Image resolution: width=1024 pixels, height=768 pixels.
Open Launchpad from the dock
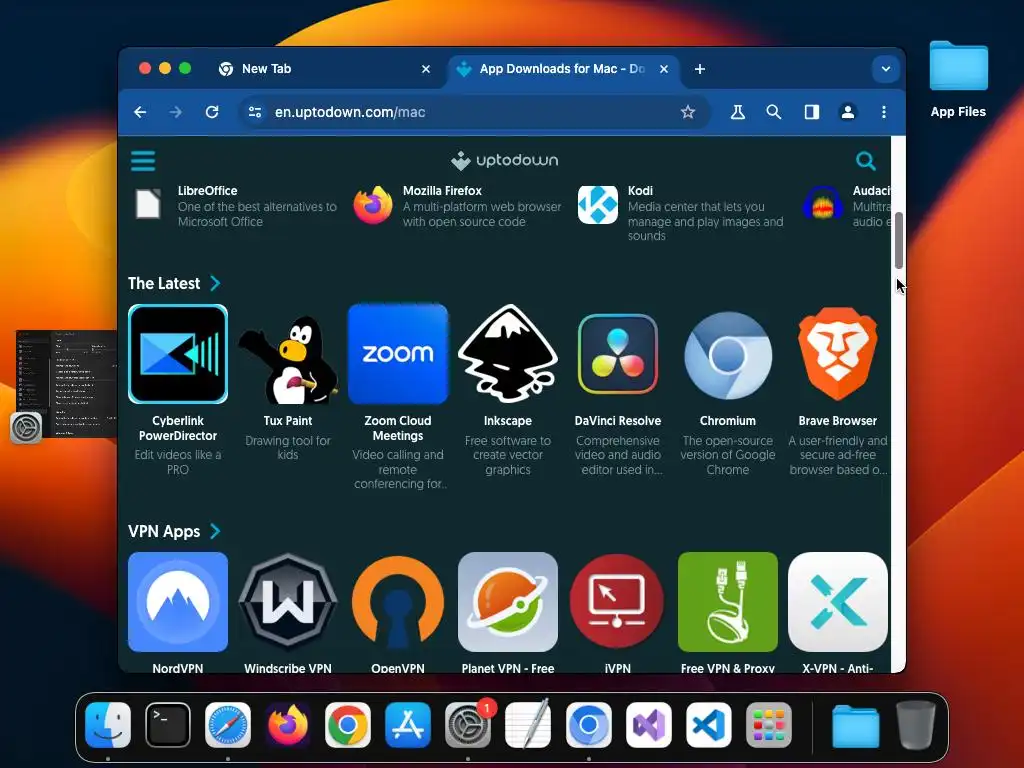pyautogui.click(x=769, y=725)
